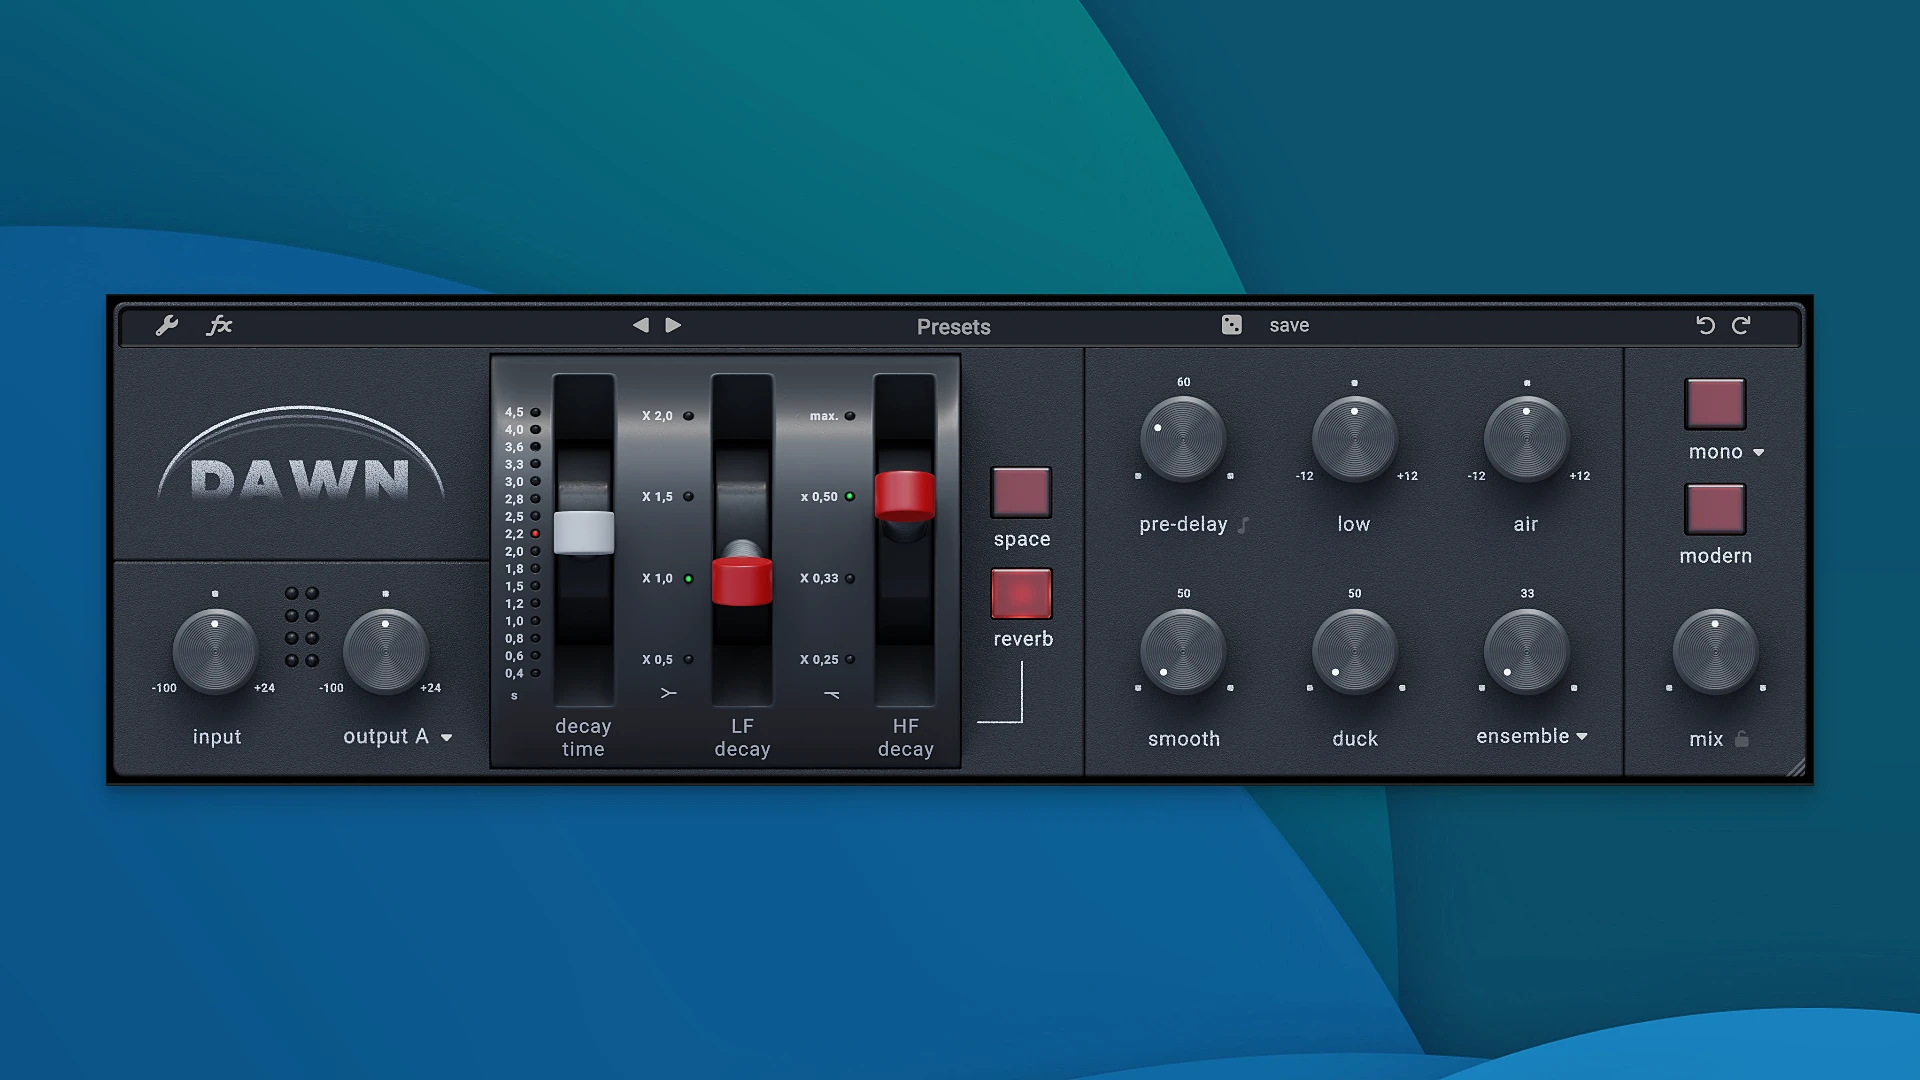Redo the last change

click(1742, 325)
